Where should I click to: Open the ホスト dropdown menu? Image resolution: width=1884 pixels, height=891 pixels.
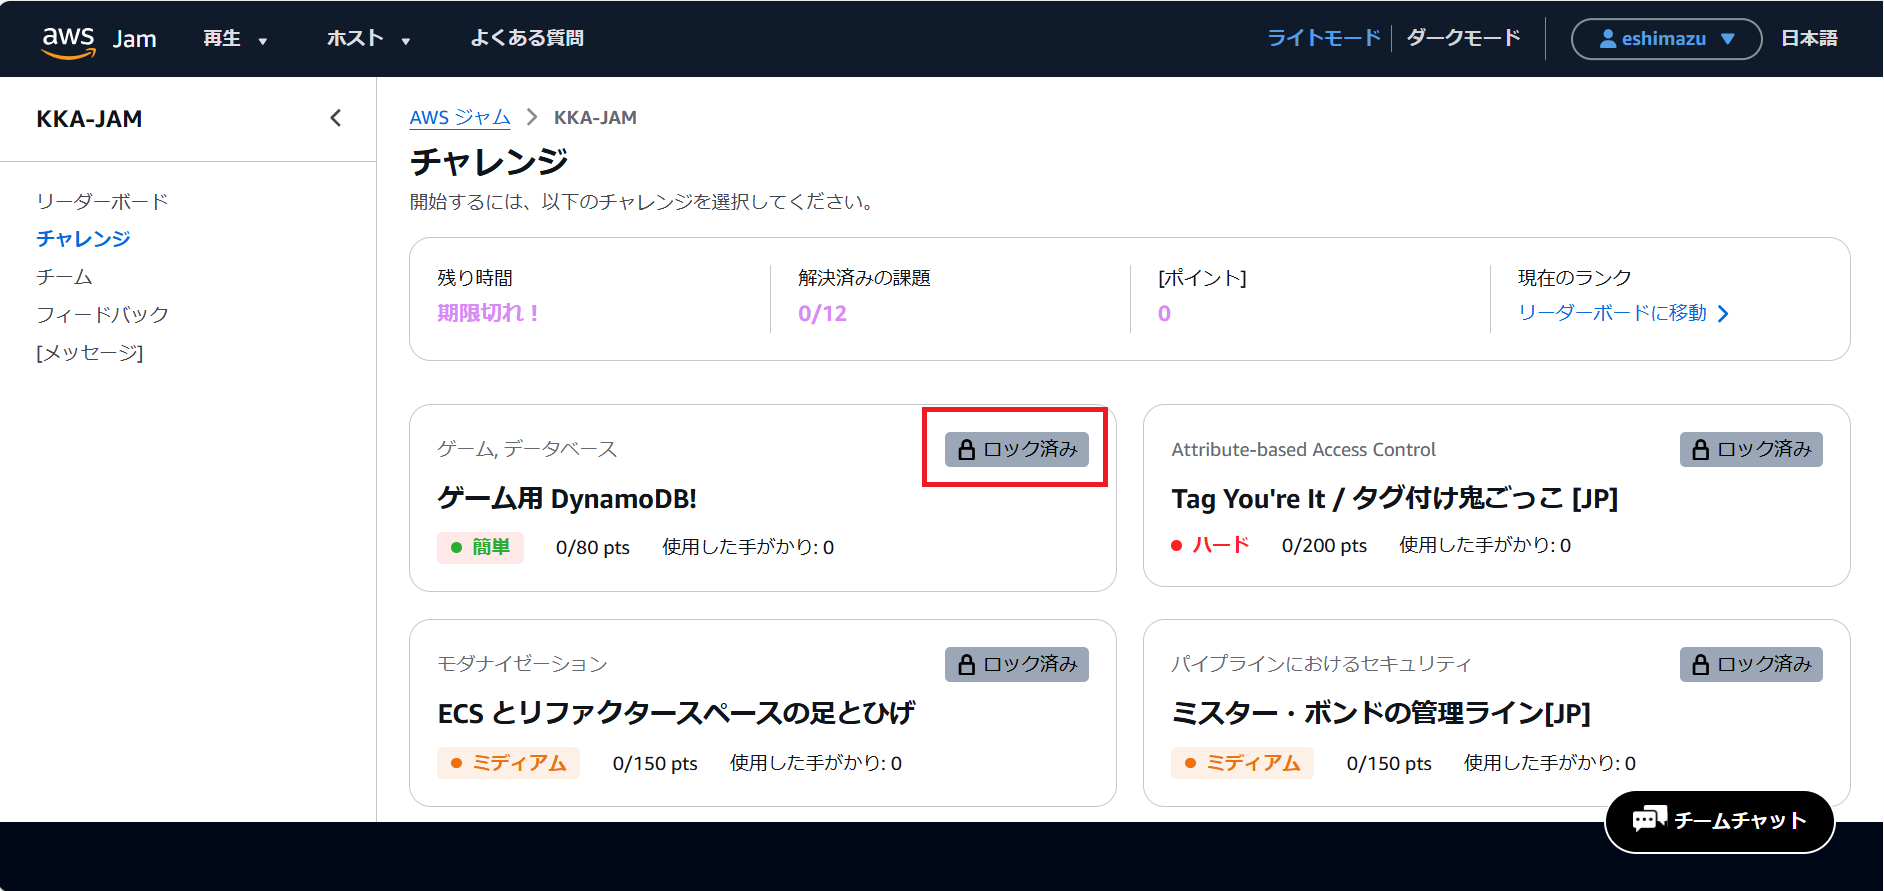click(x=368, y=39)
